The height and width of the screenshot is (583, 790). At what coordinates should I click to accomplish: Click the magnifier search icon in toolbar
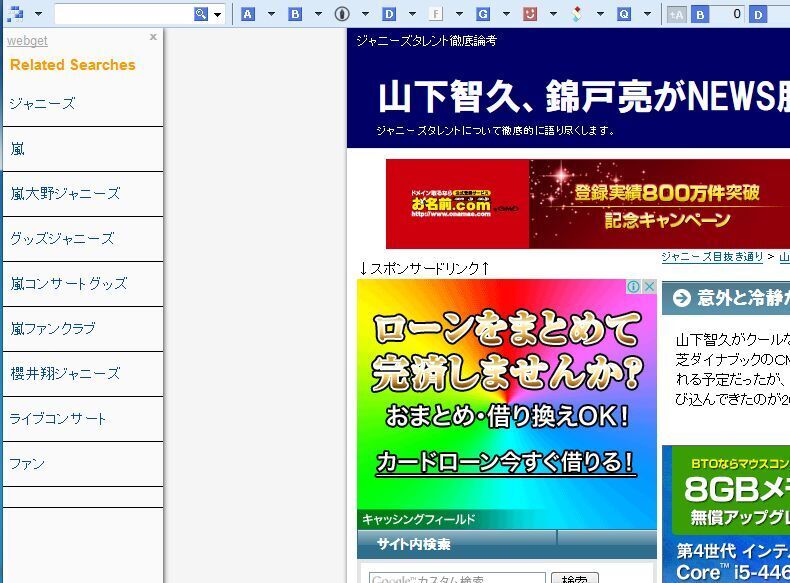[201, 14]
